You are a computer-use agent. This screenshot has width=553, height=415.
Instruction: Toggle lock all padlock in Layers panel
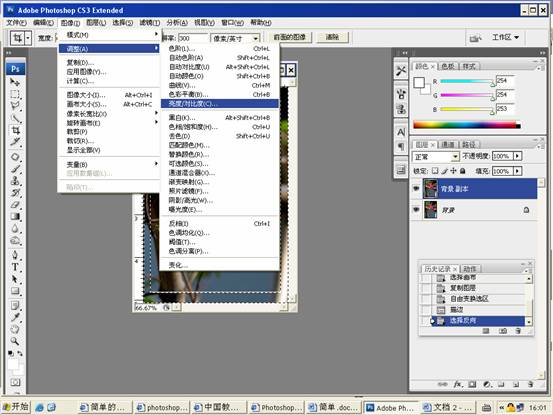pos(463,171)
